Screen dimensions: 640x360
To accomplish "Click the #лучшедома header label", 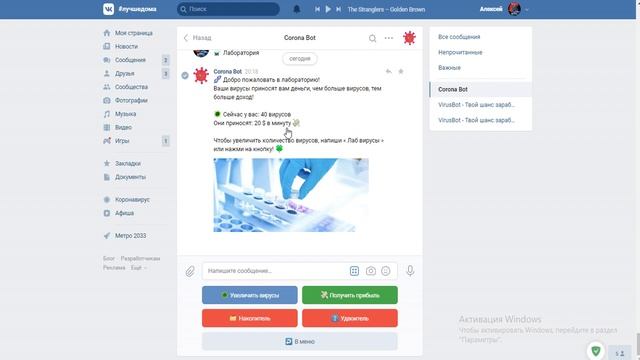I will [137, 9].
